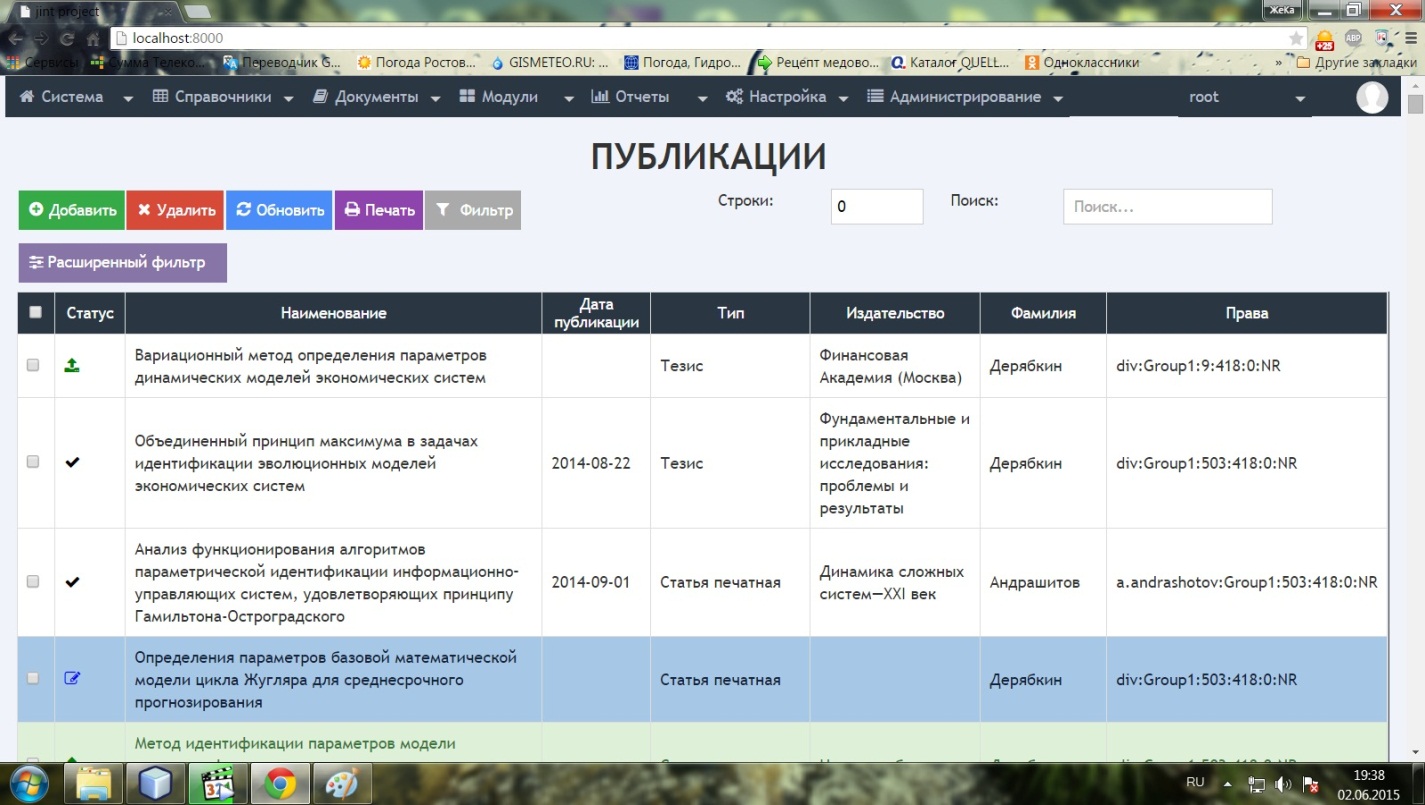Expand the Администрирование dropdown
The width and height of the screenshot is (1425, 805).
(963, 97)
